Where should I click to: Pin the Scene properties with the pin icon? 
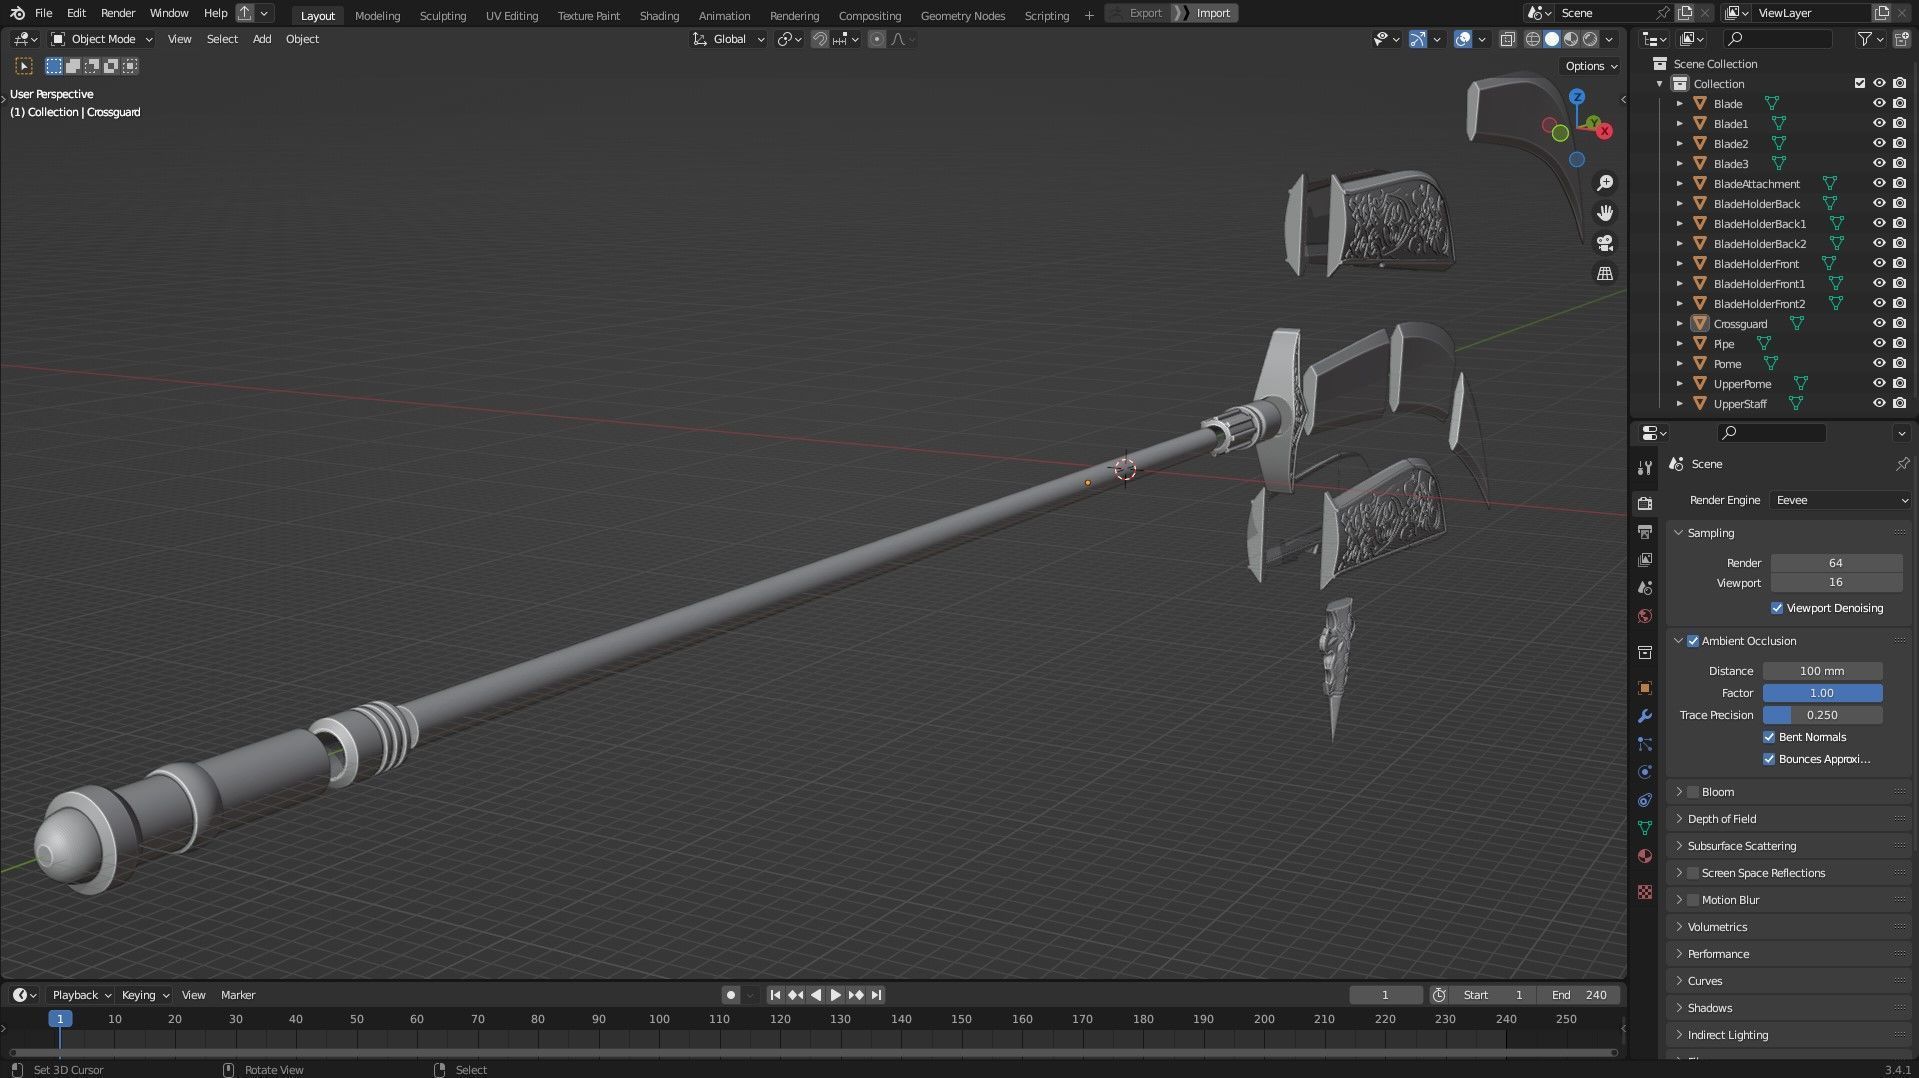point(1901,464)
